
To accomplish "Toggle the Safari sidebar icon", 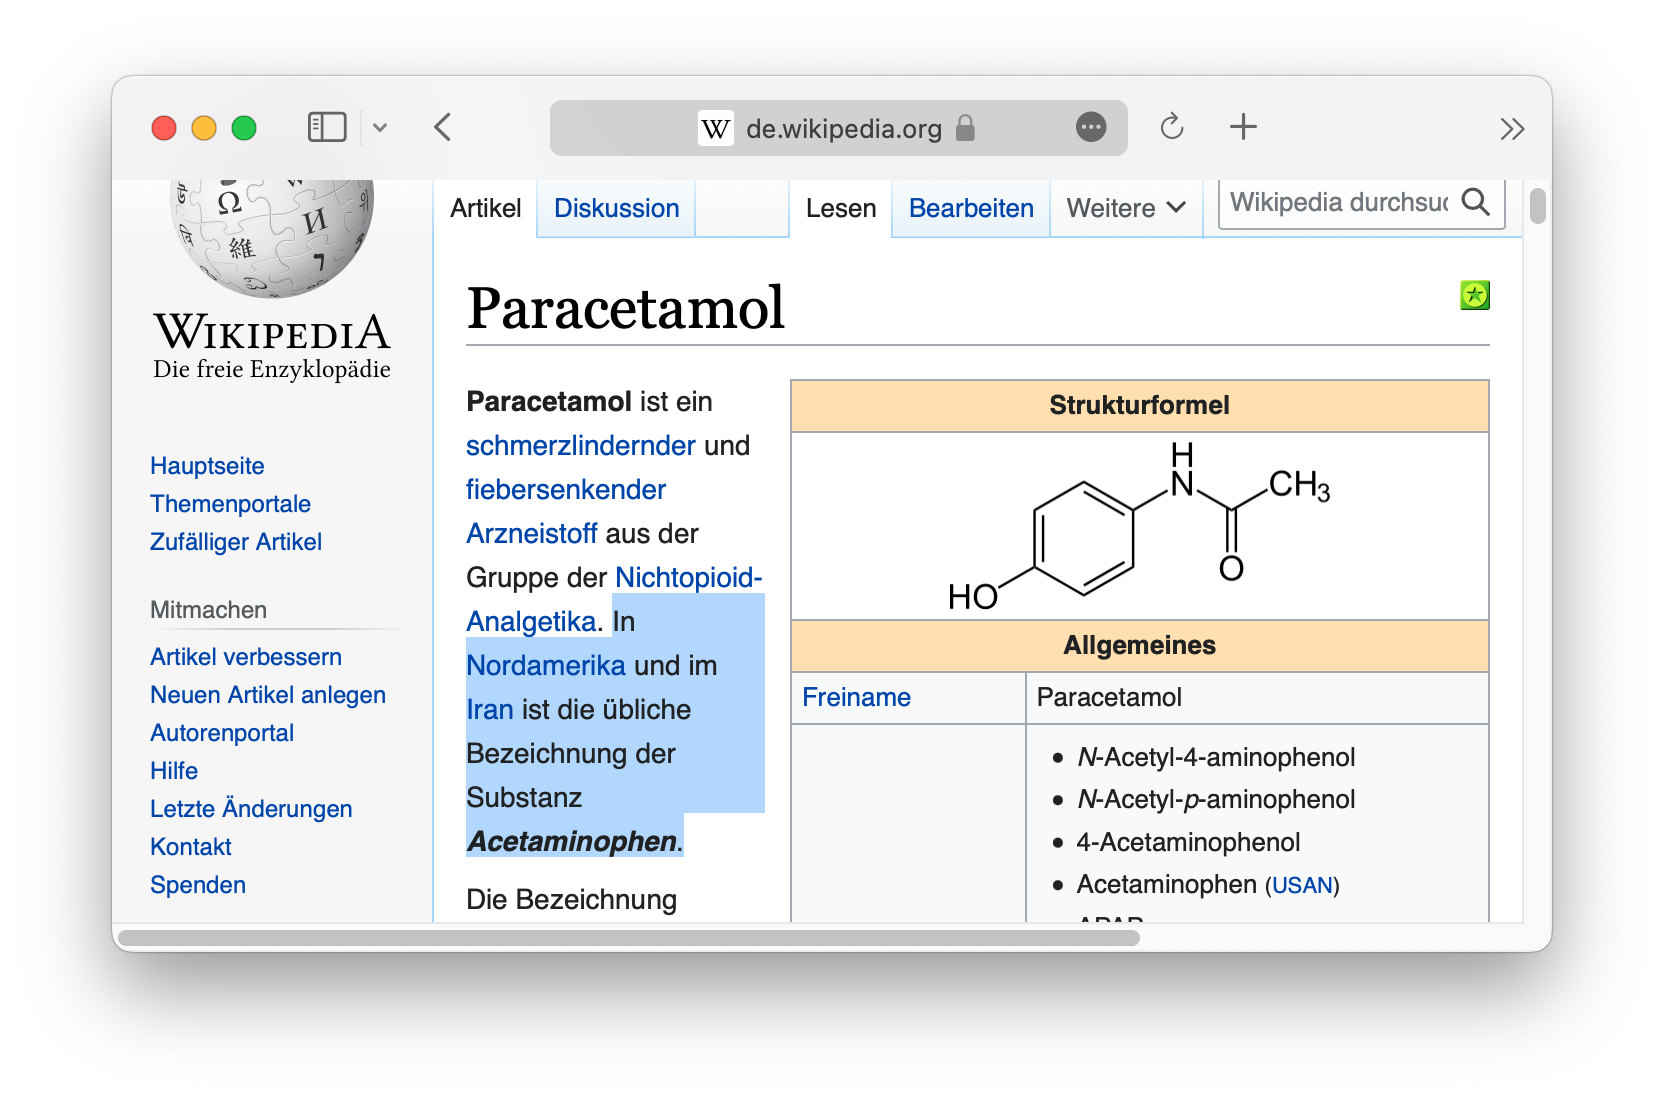I will (x=327, y=127).
